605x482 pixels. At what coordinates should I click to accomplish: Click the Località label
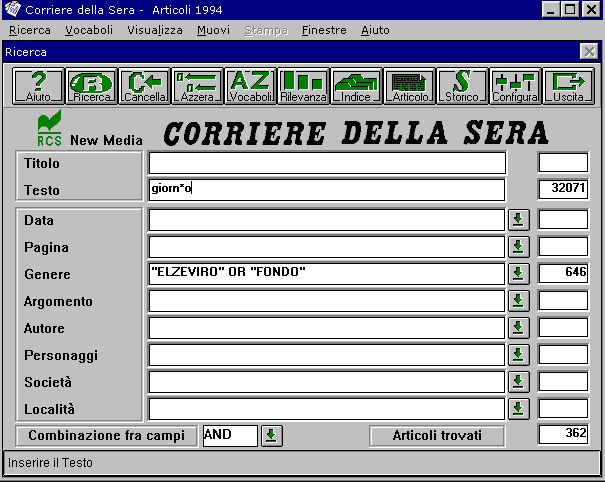pyautogui.click(x=49, y=409)
